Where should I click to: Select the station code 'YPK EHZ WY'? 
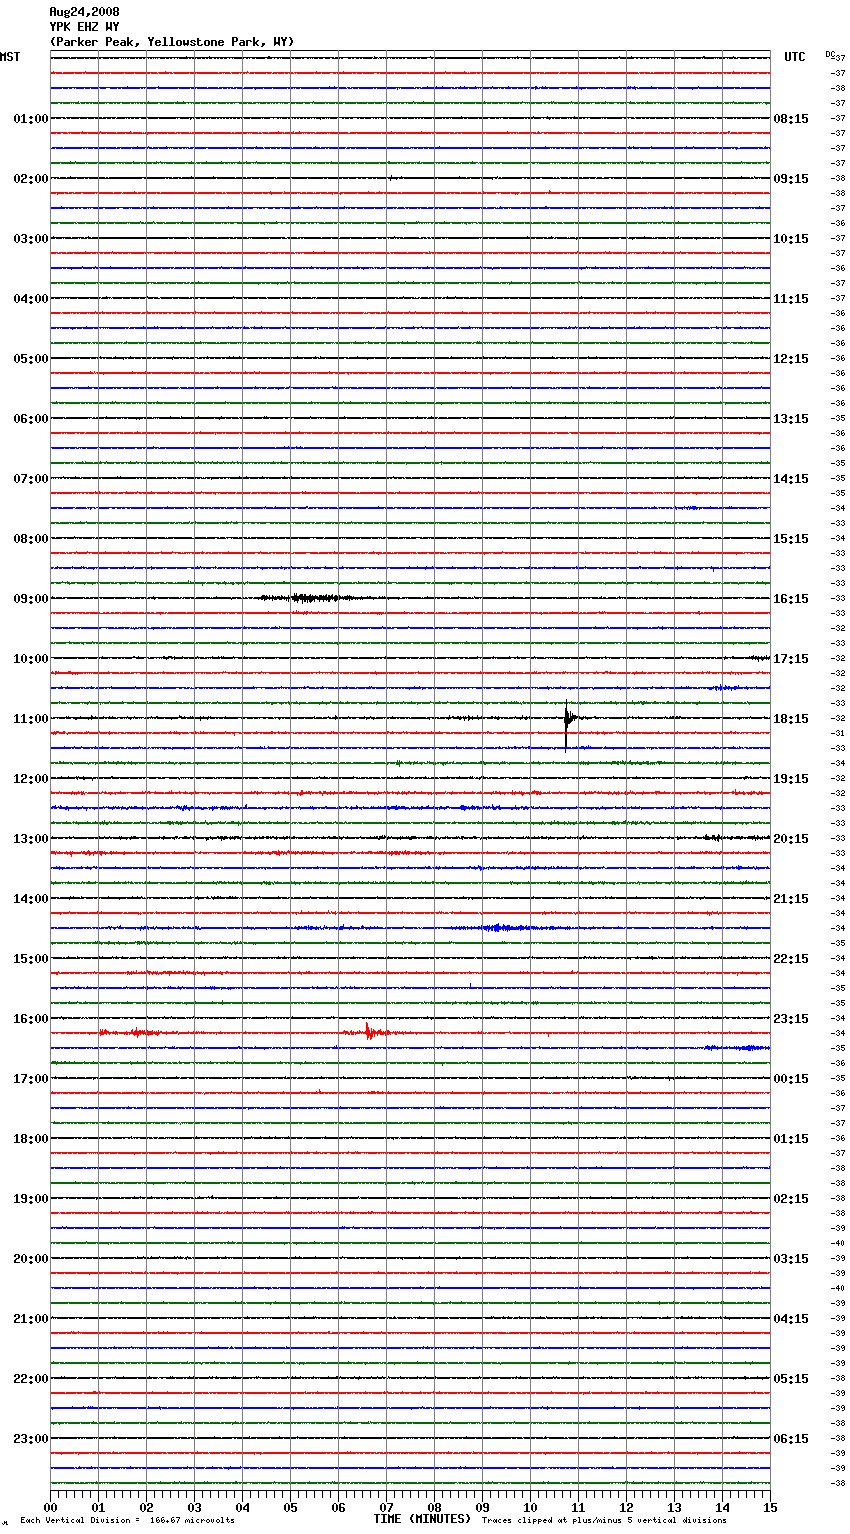(x=84, y=27)
